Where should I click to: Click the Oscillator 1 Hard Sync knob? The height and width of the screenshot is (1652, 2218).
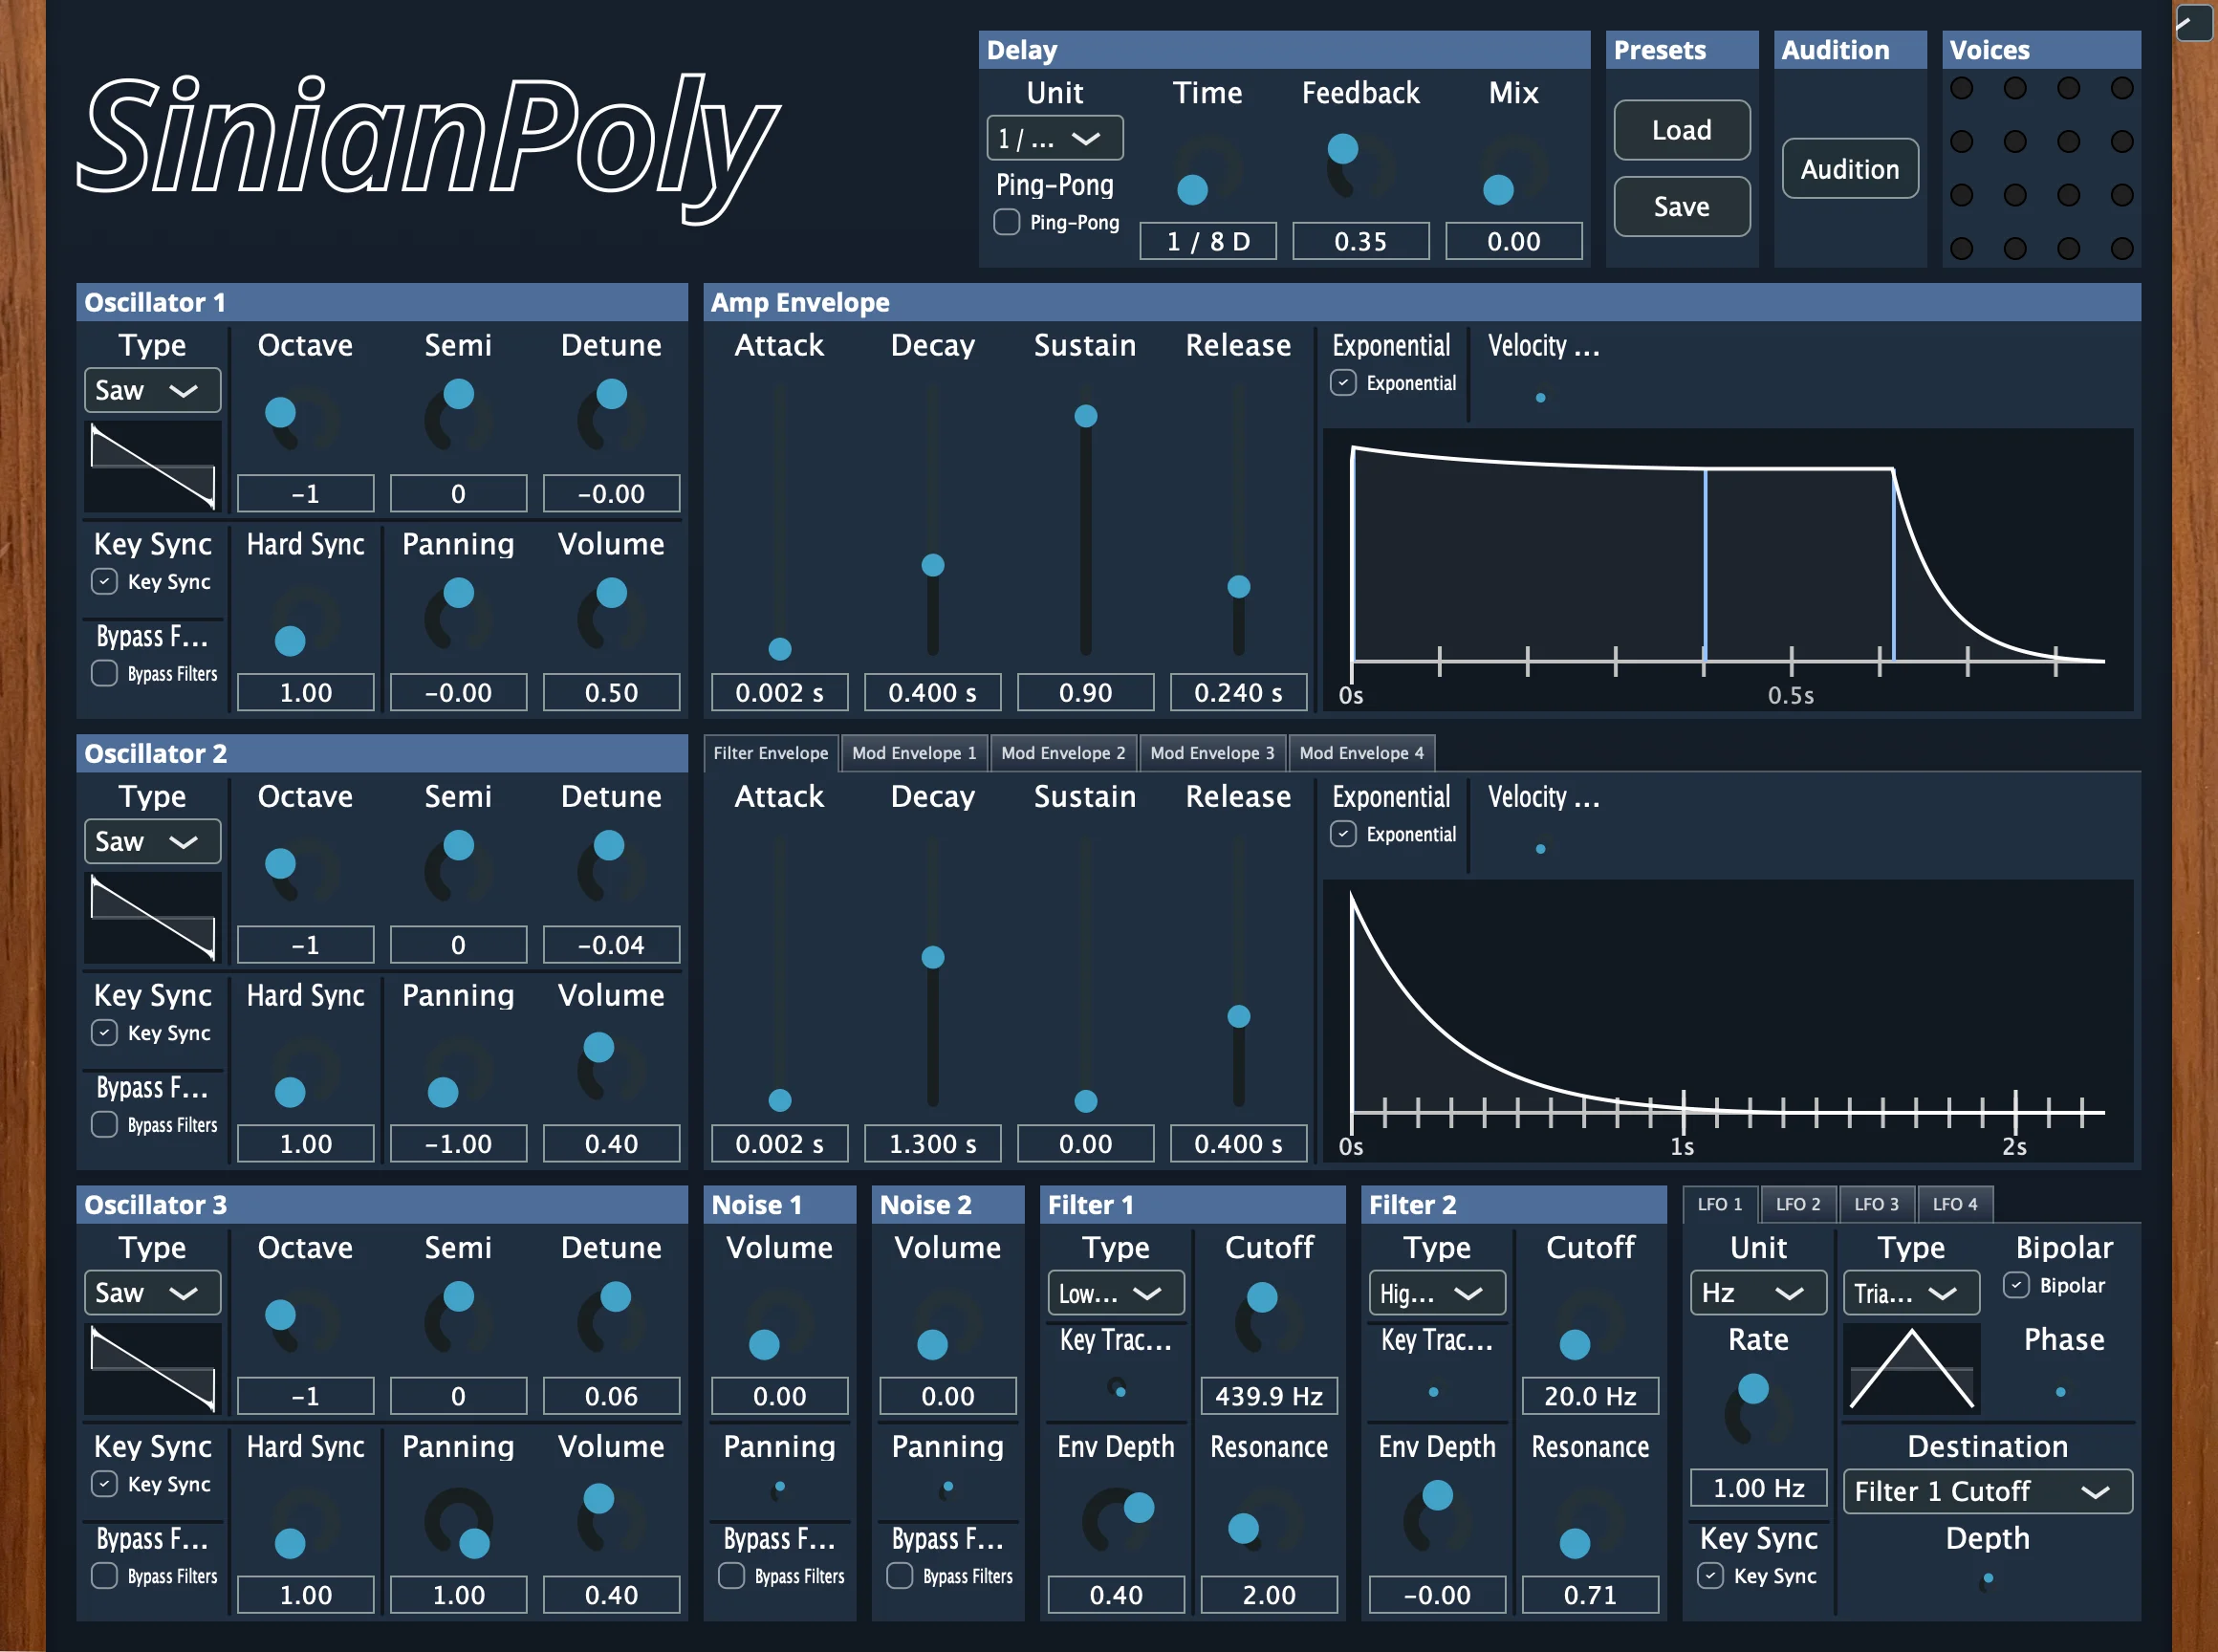click(305, 622)
